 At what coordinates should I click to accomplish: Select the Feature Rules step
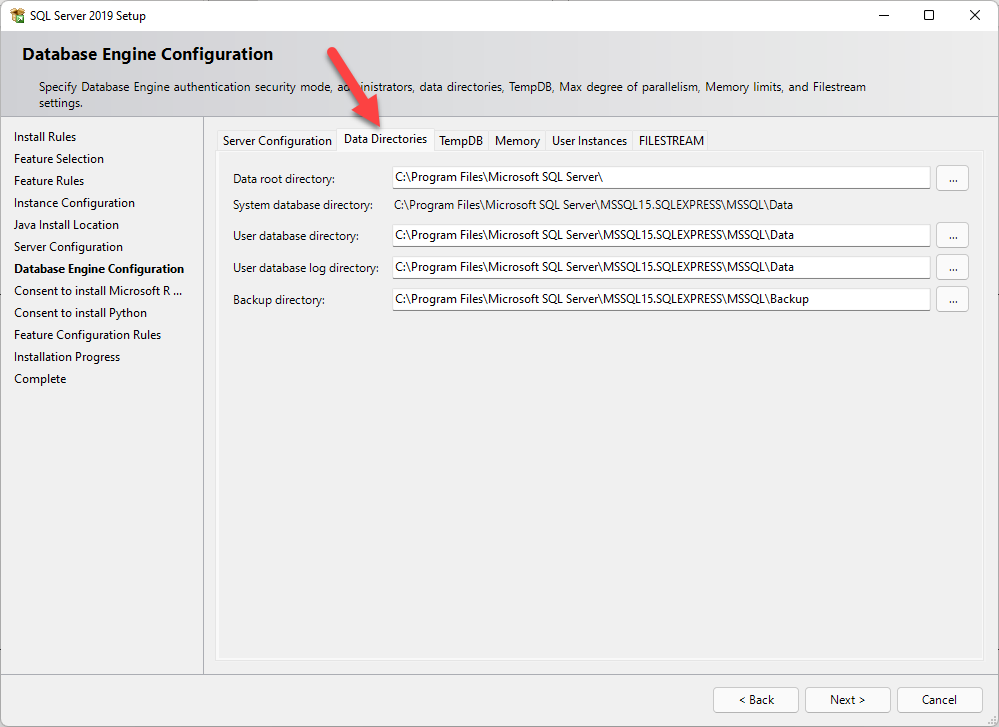pos(49,181)
